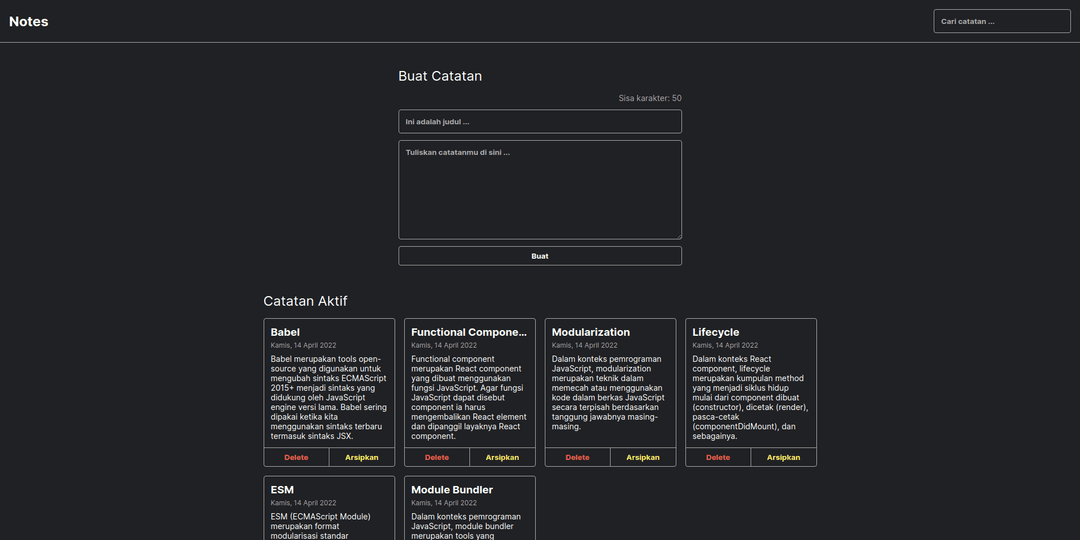
Task: Click the Module Bundler description text
Action: (466, 526)
